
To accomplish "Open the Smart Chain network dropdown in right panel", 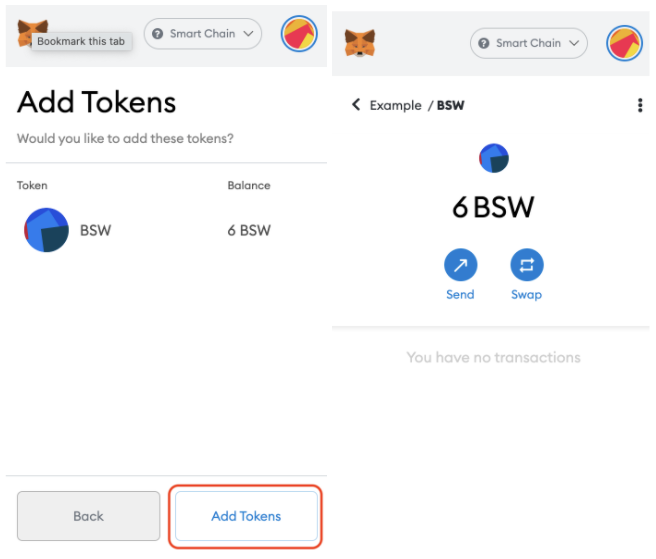I will point(529,43).
